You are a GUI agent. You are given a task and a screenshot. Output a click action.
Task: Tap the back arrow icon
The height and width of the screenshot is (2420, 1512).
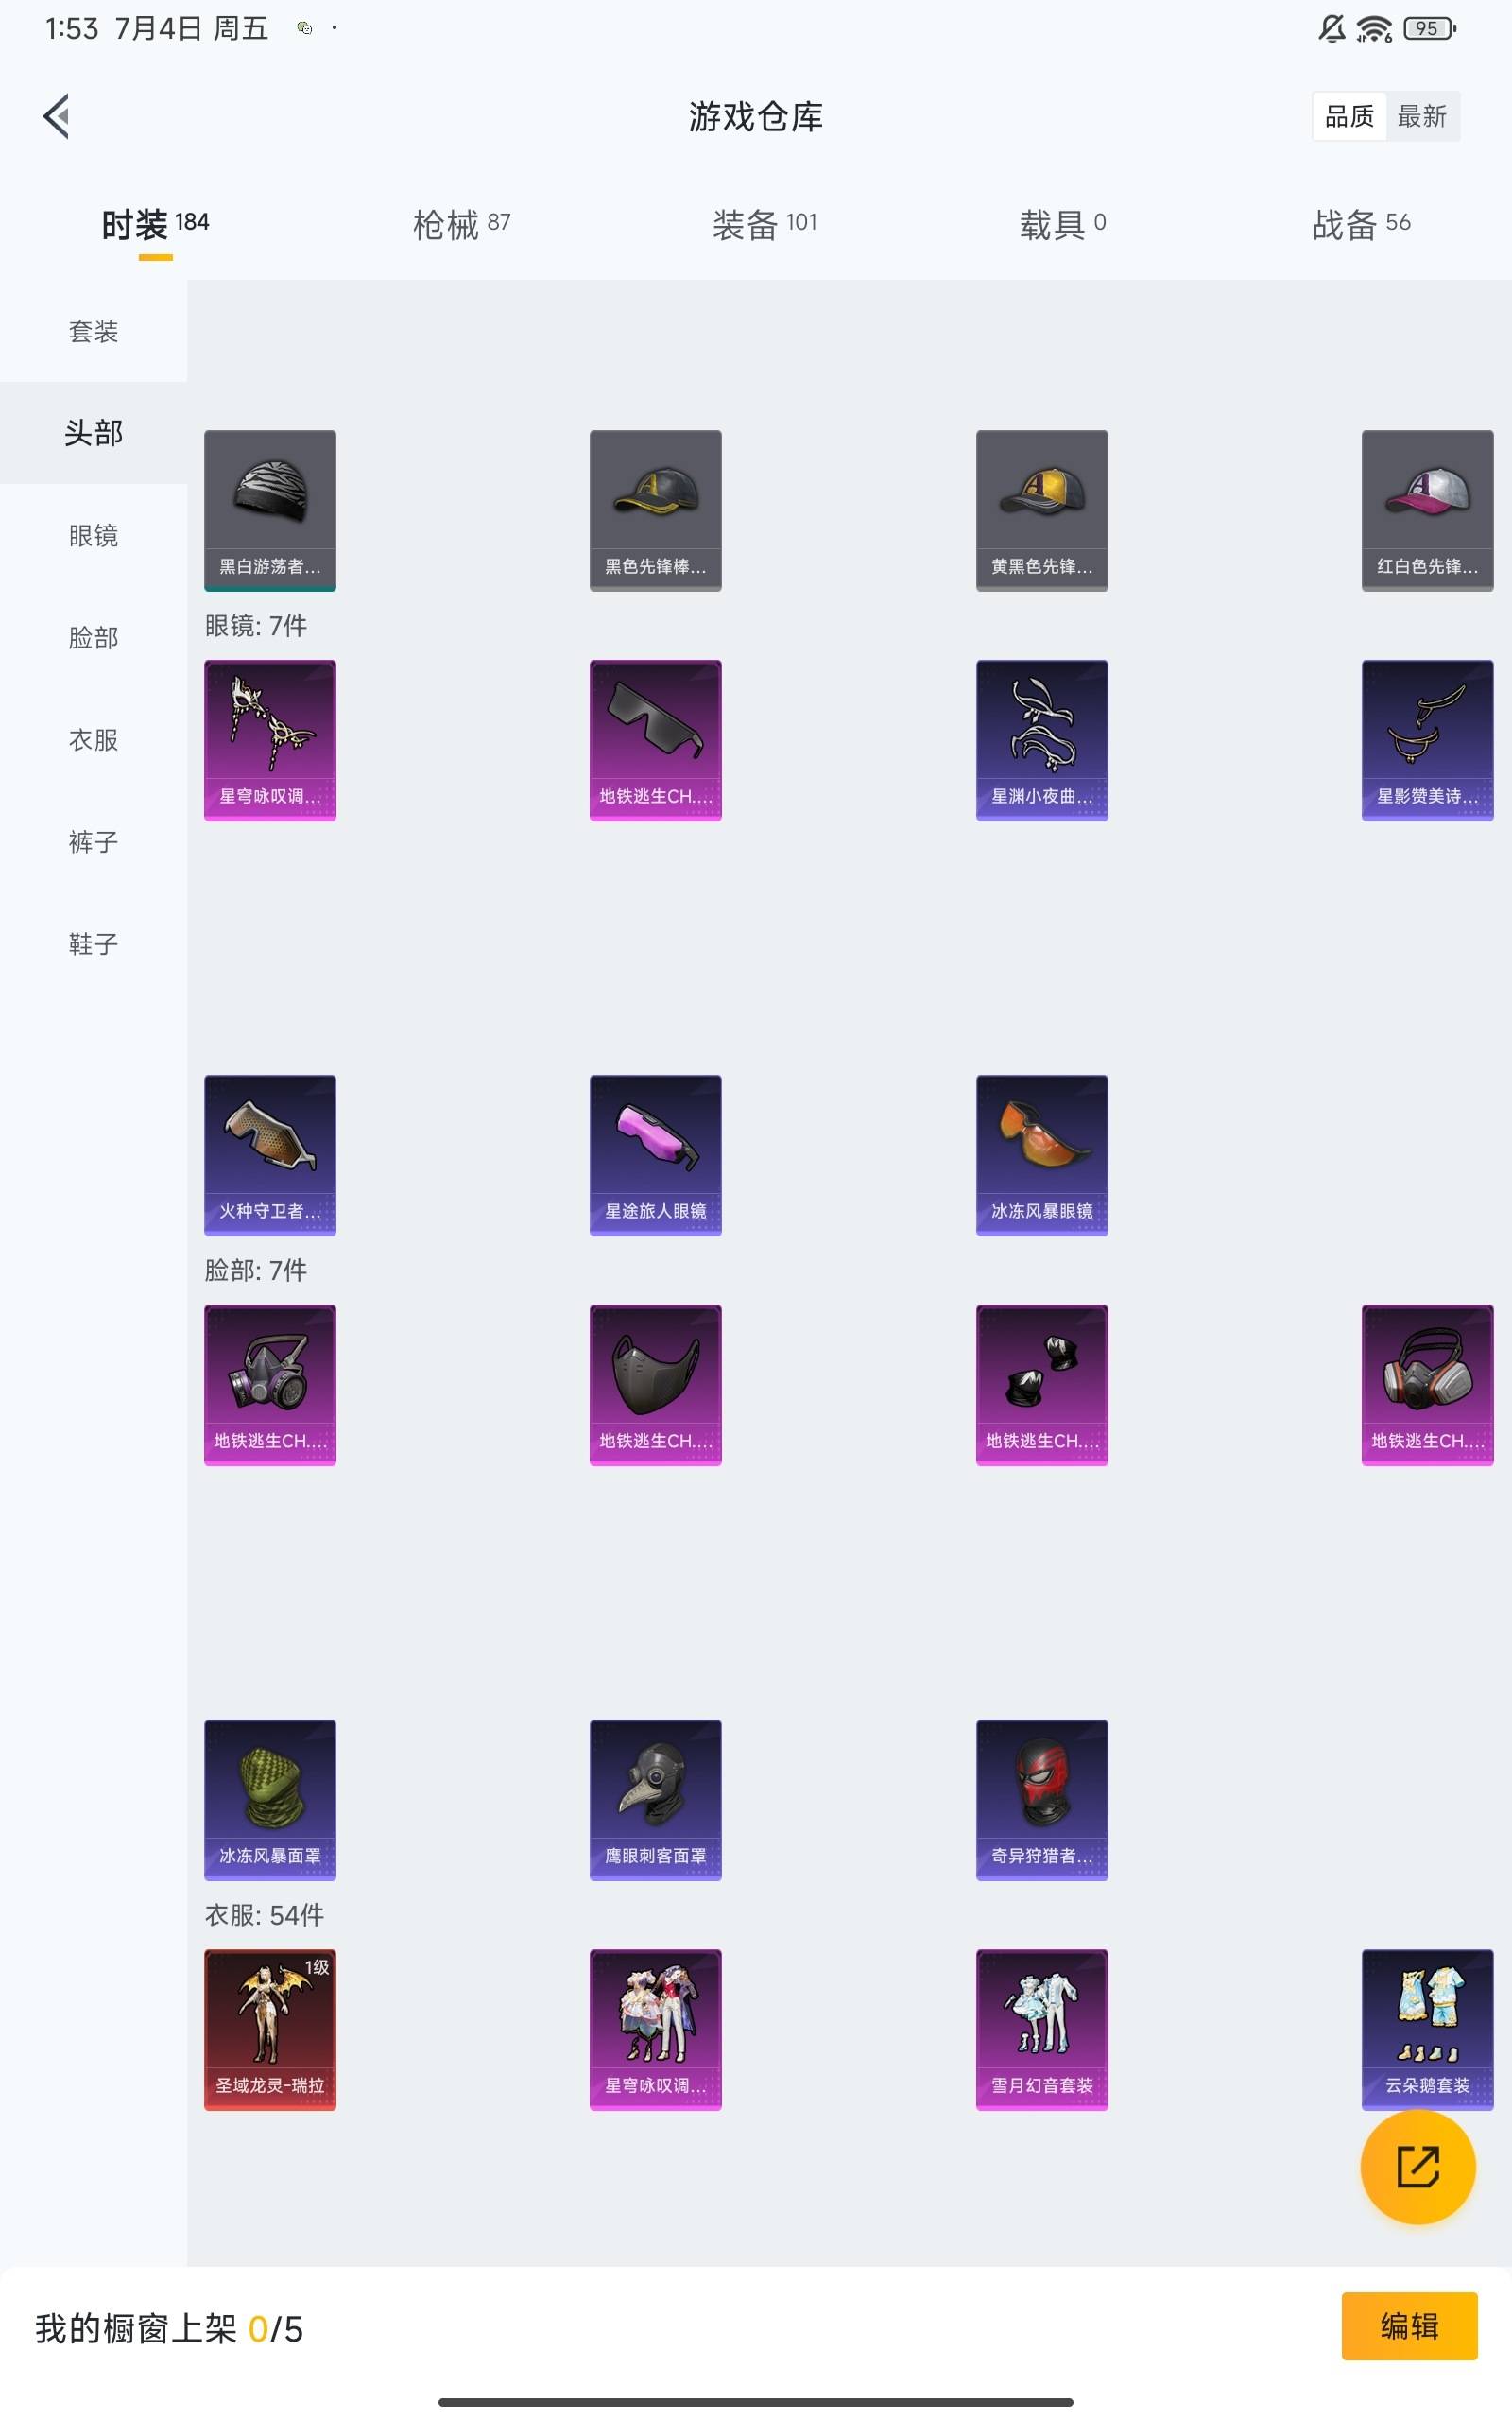pyautogui.click(x=57, y=116)
